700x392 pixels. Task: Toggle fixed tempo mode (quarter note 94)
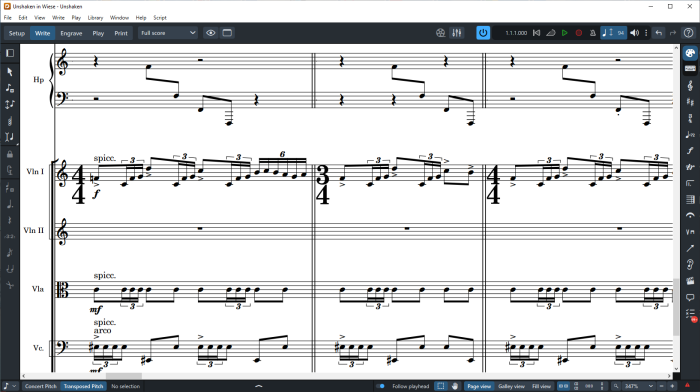(613, 33)
